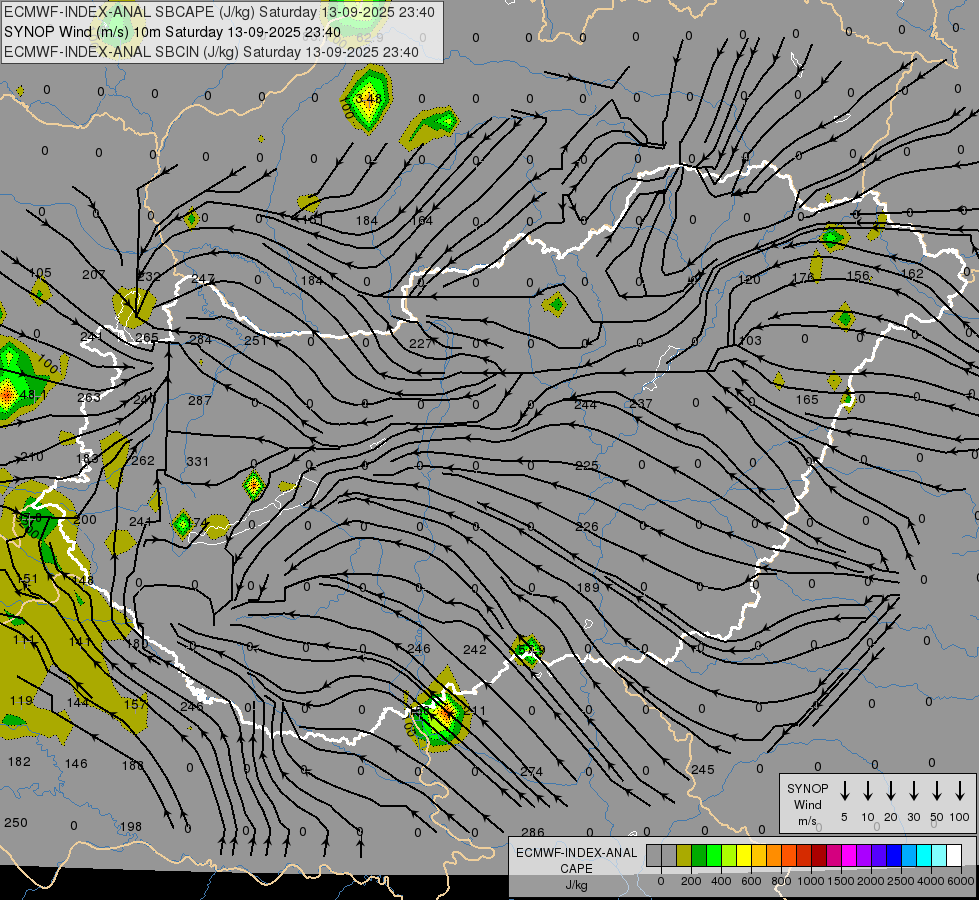Viewport: 979px width, 900px height.
Task: Pick the dark red CAPE swatch after 1000
Action: tap(819, 855)
